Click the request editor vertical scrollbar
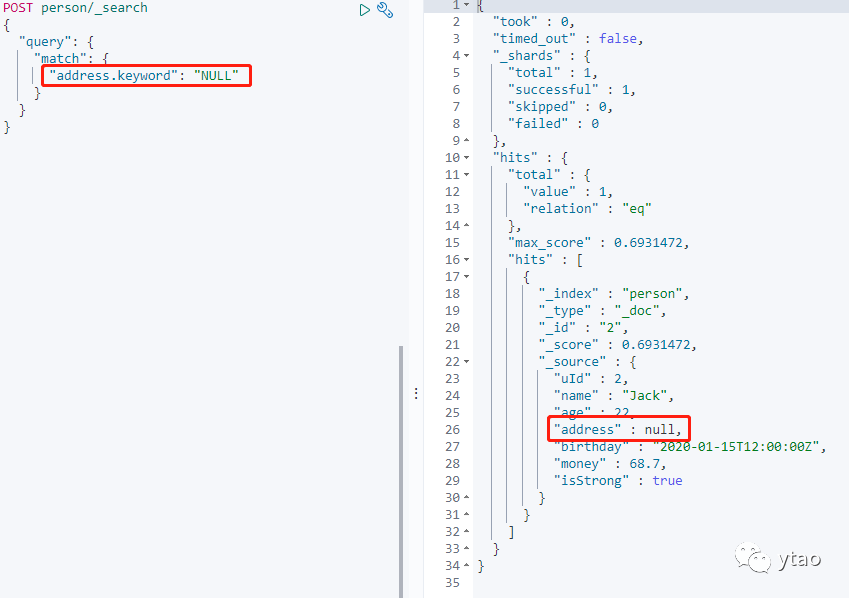The width and height of the screenshot is (849, 598). (x=401, y=471)
